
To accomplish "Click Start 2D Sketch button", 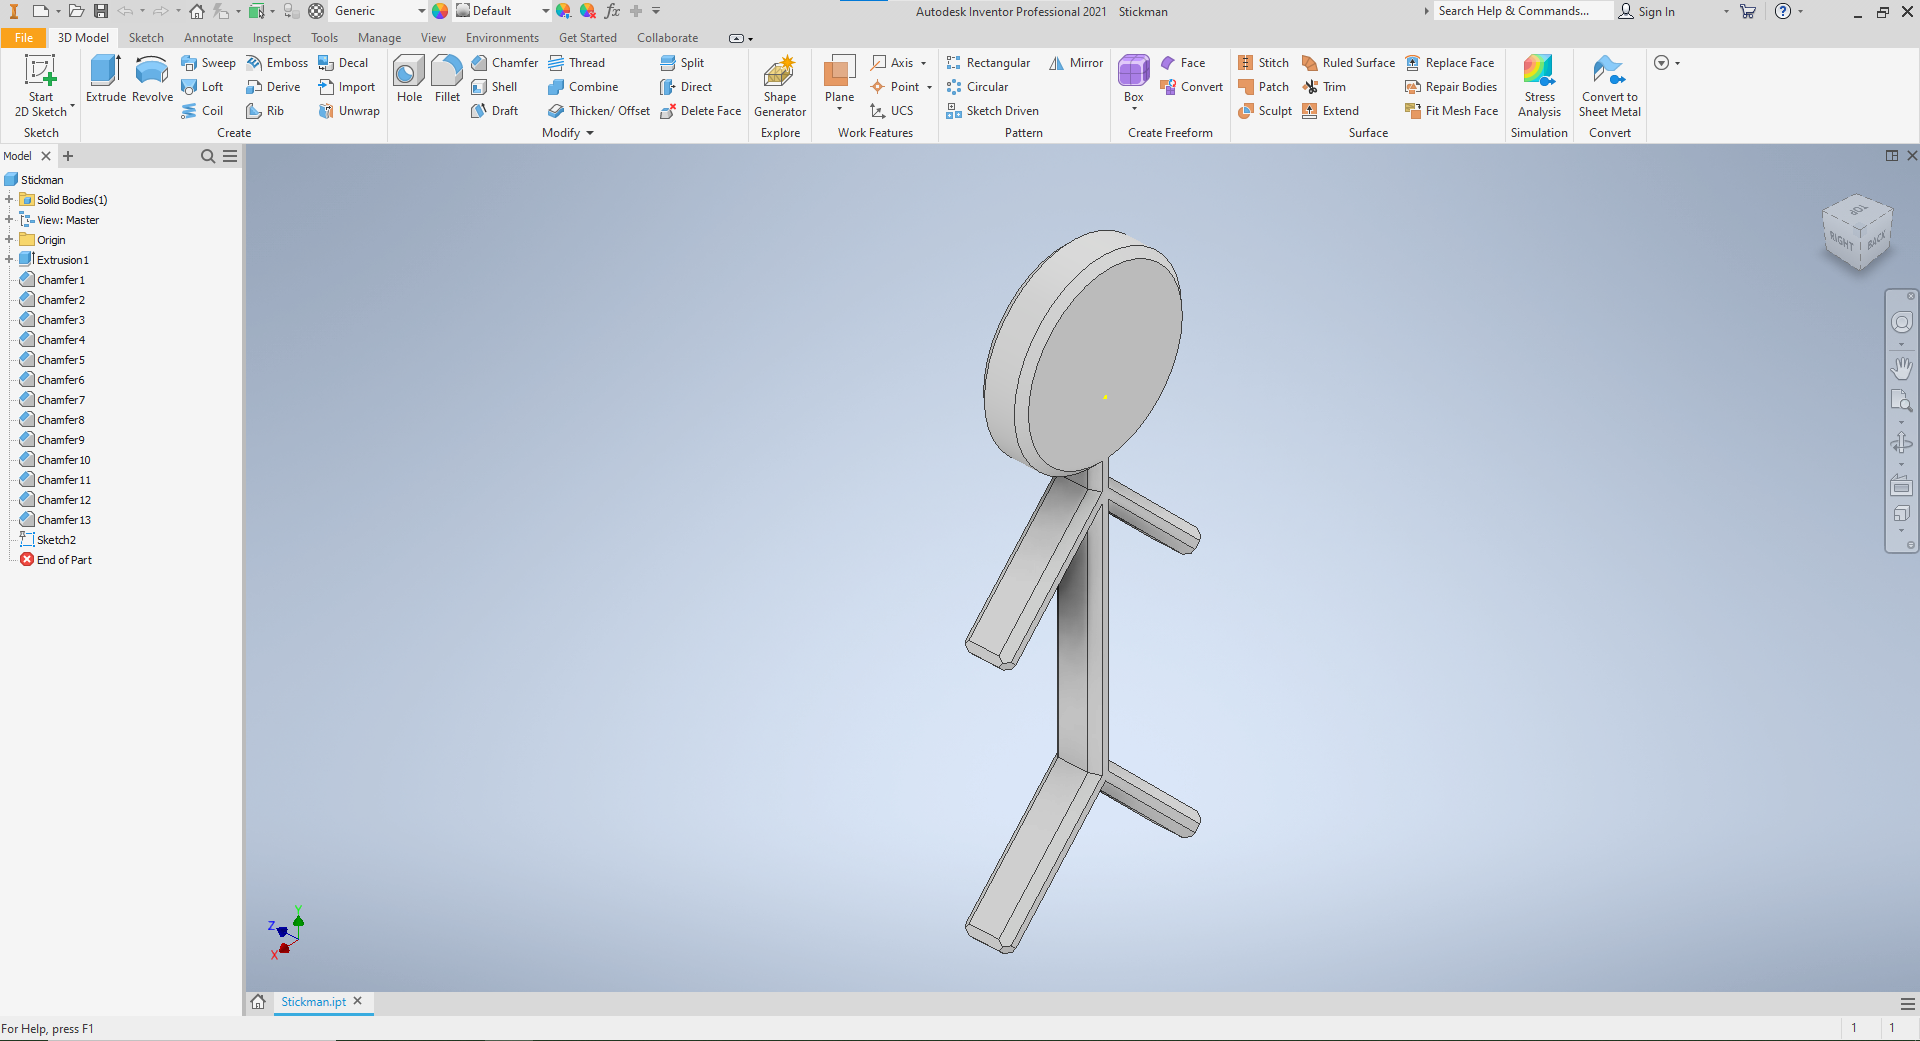I will point(40,85).
